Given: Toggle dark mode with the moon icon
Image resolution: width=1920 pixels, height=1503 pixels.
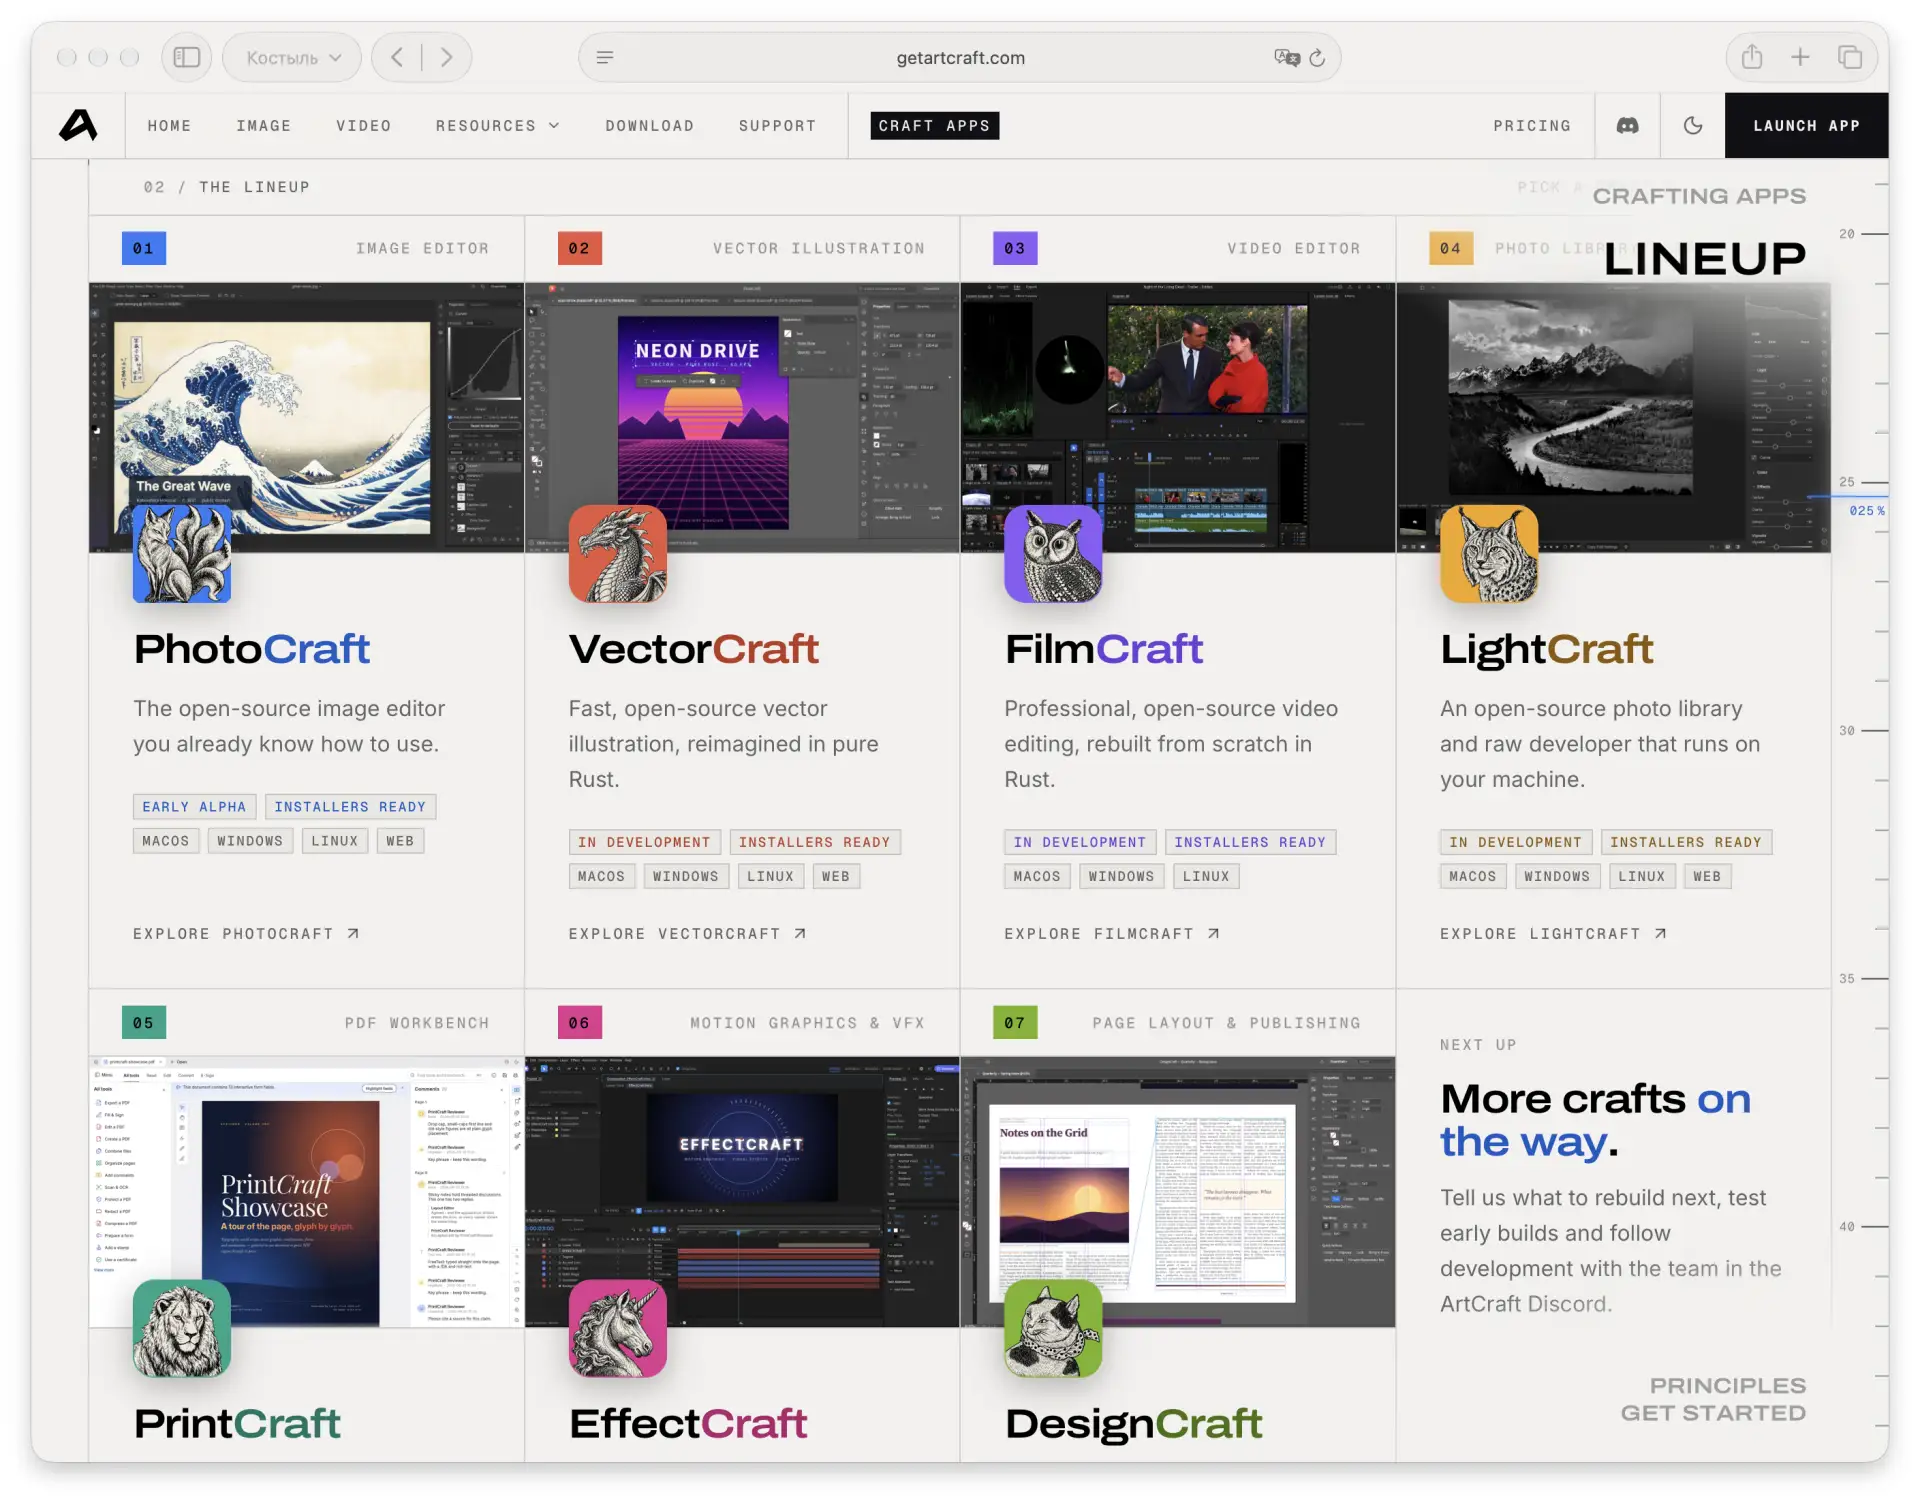Looking at the screenshot, I should coord(1692,125).
